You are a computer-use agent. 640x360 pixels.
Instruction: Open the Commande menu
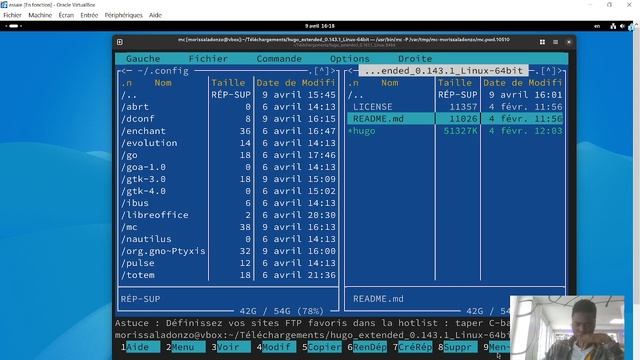[279, 59]
